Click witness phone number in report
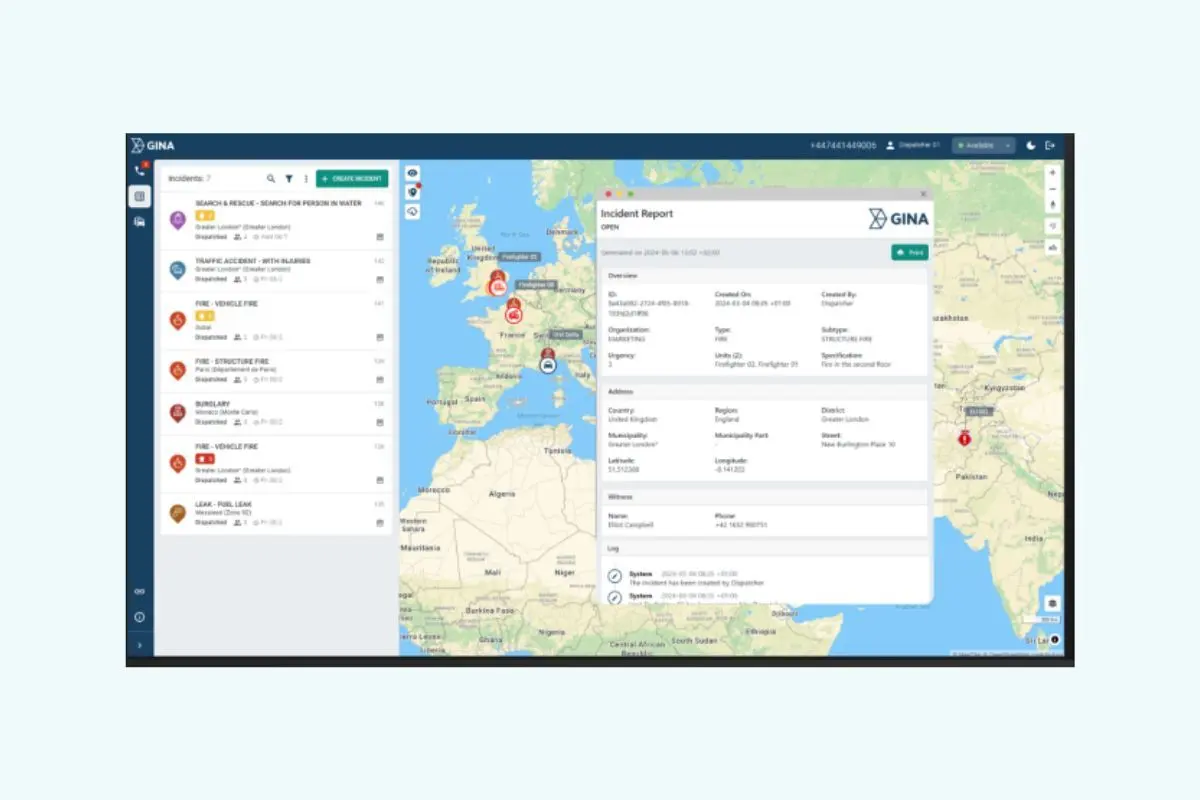The width and height of the screenshot is (1200, 800). [740, 524]
